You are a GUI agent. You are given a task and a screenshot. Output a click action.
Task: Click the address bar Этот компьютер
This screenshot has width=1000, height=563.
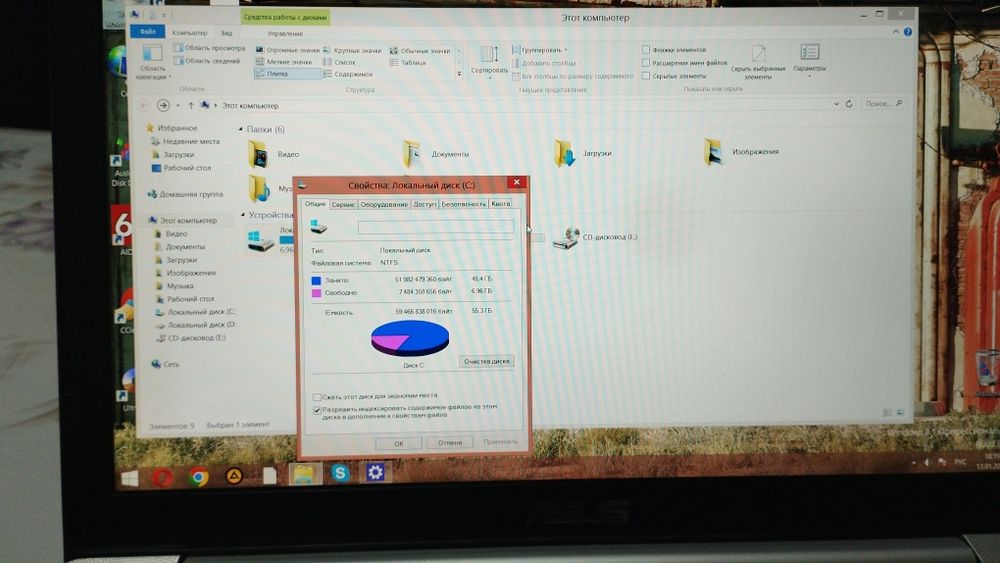click(250, 106)
